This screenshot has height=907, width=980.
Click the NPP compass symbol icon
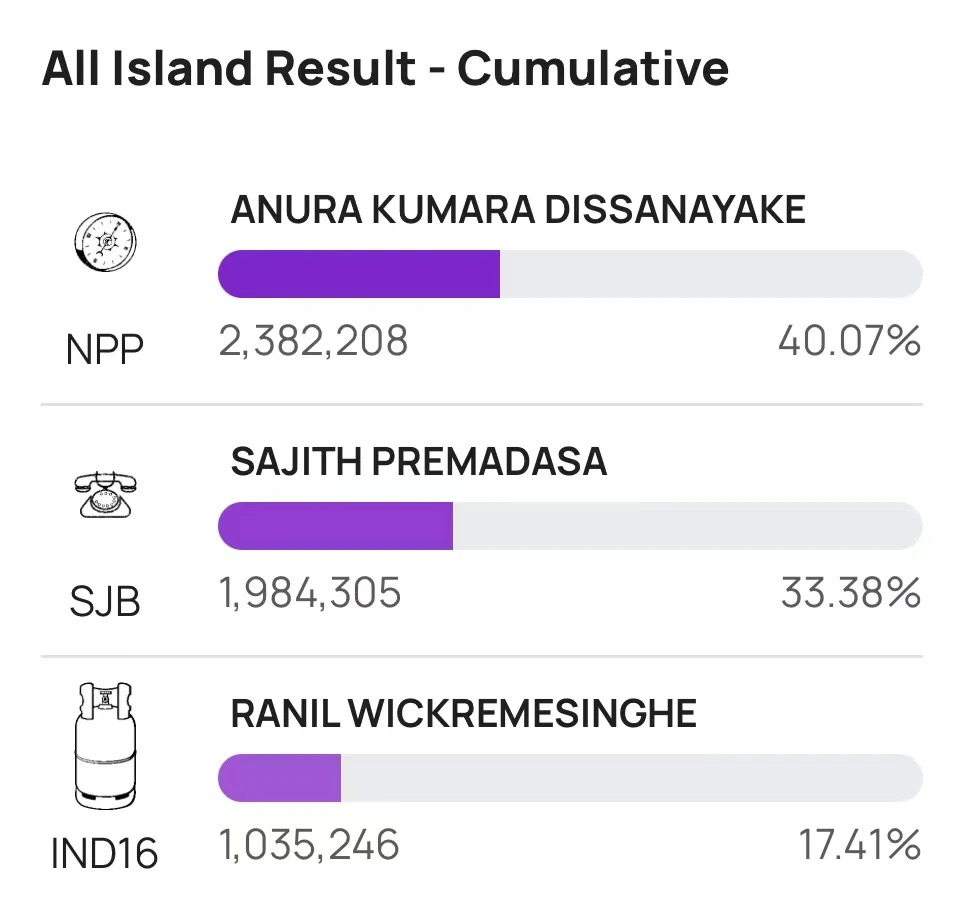click(105, 243)
